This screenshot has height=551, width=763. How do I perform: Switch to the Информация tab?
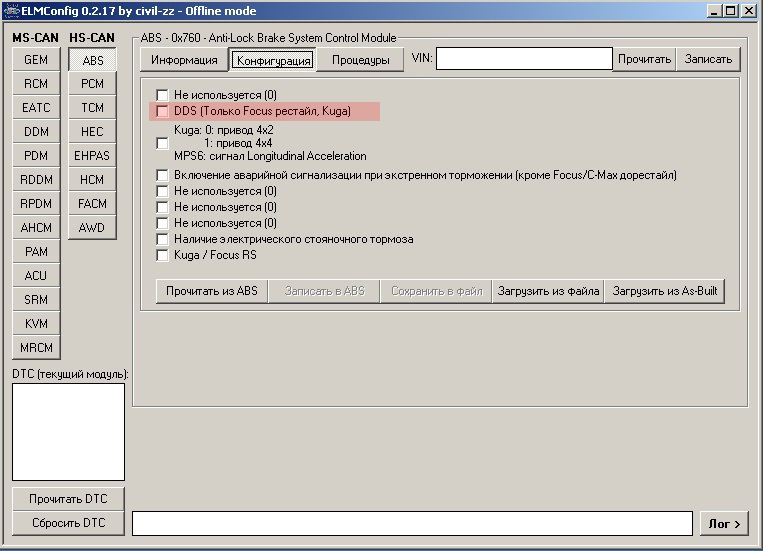(184, 60)
